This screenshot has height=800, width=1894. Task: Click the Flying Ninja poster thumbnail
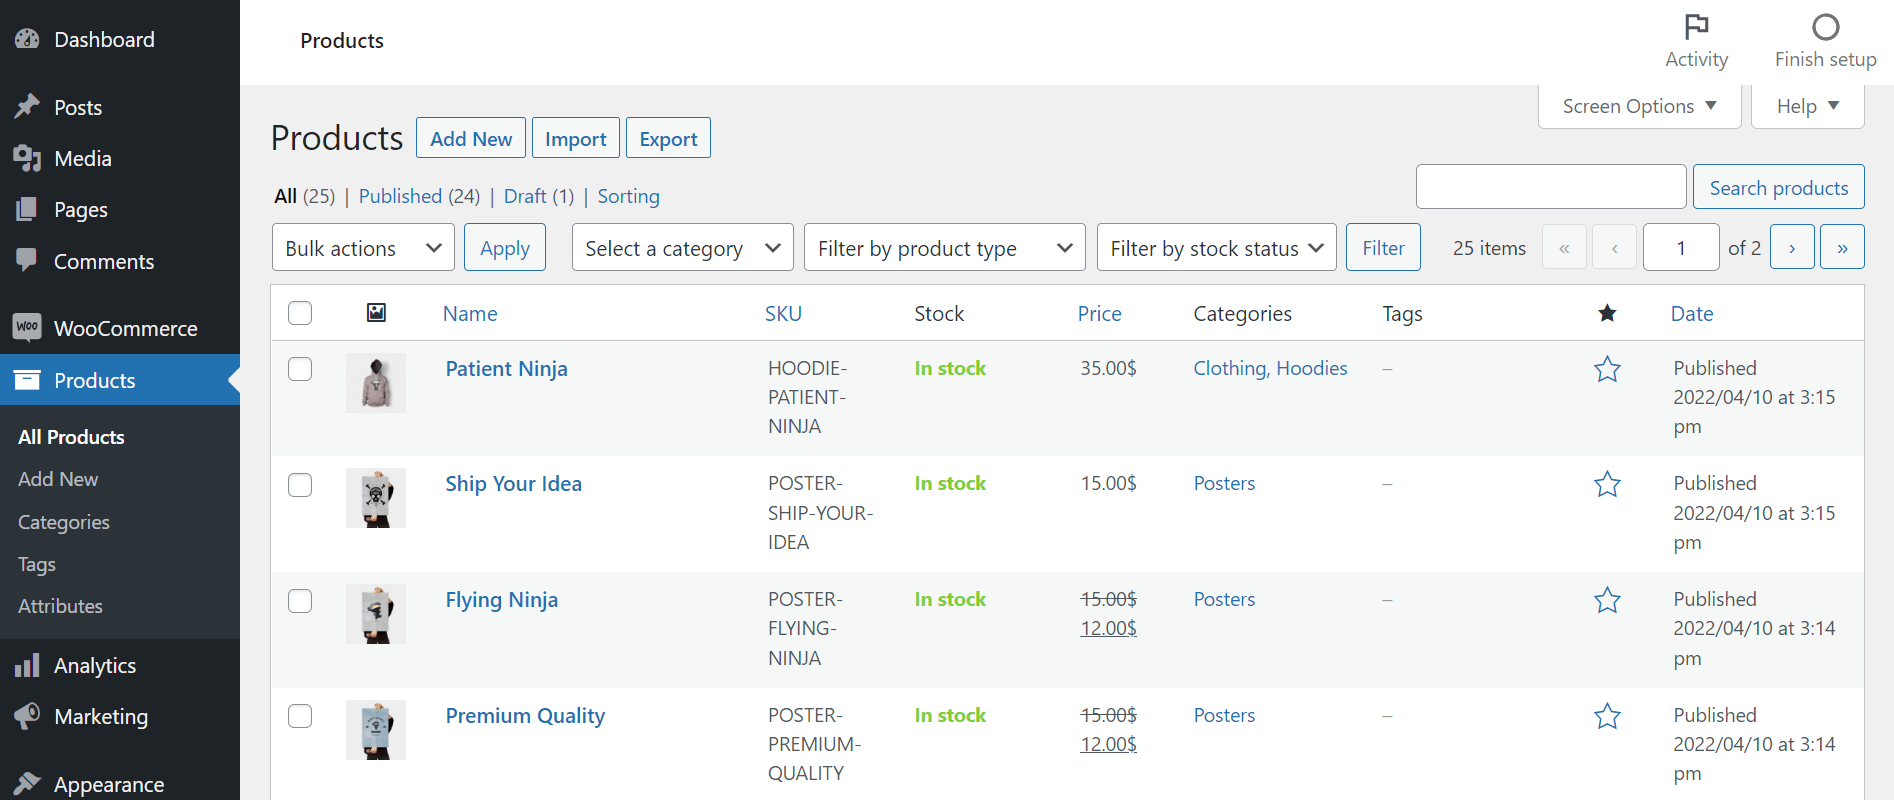coord(376,614)
